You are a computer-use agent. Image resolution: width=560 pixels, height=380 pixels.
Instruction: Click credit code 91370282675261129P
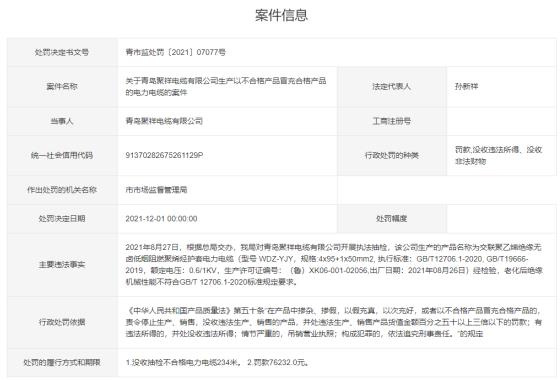pyautogui.click(x=164, y=155)
